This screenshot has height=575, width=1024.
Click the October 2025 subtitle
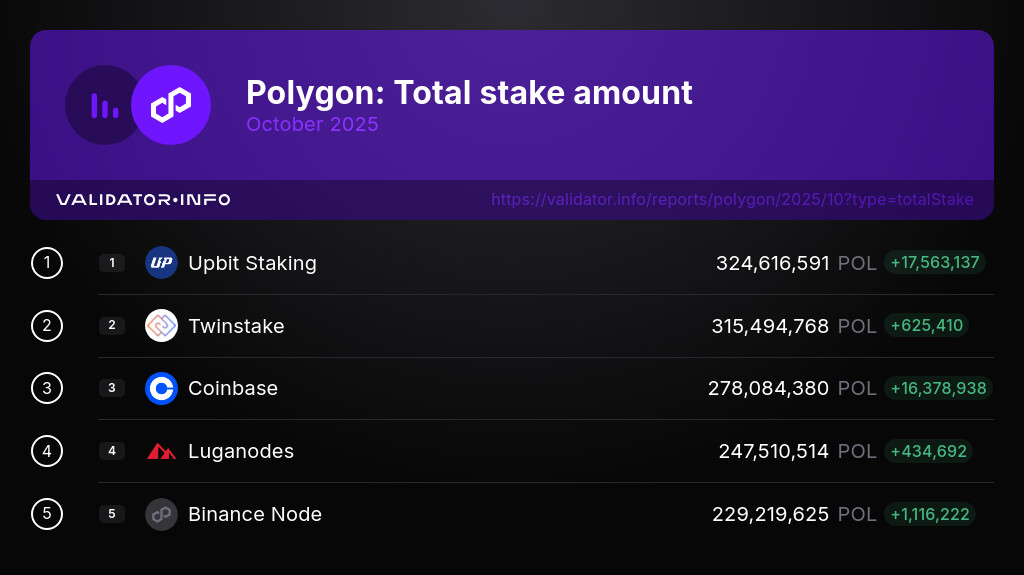pos(312,124)
